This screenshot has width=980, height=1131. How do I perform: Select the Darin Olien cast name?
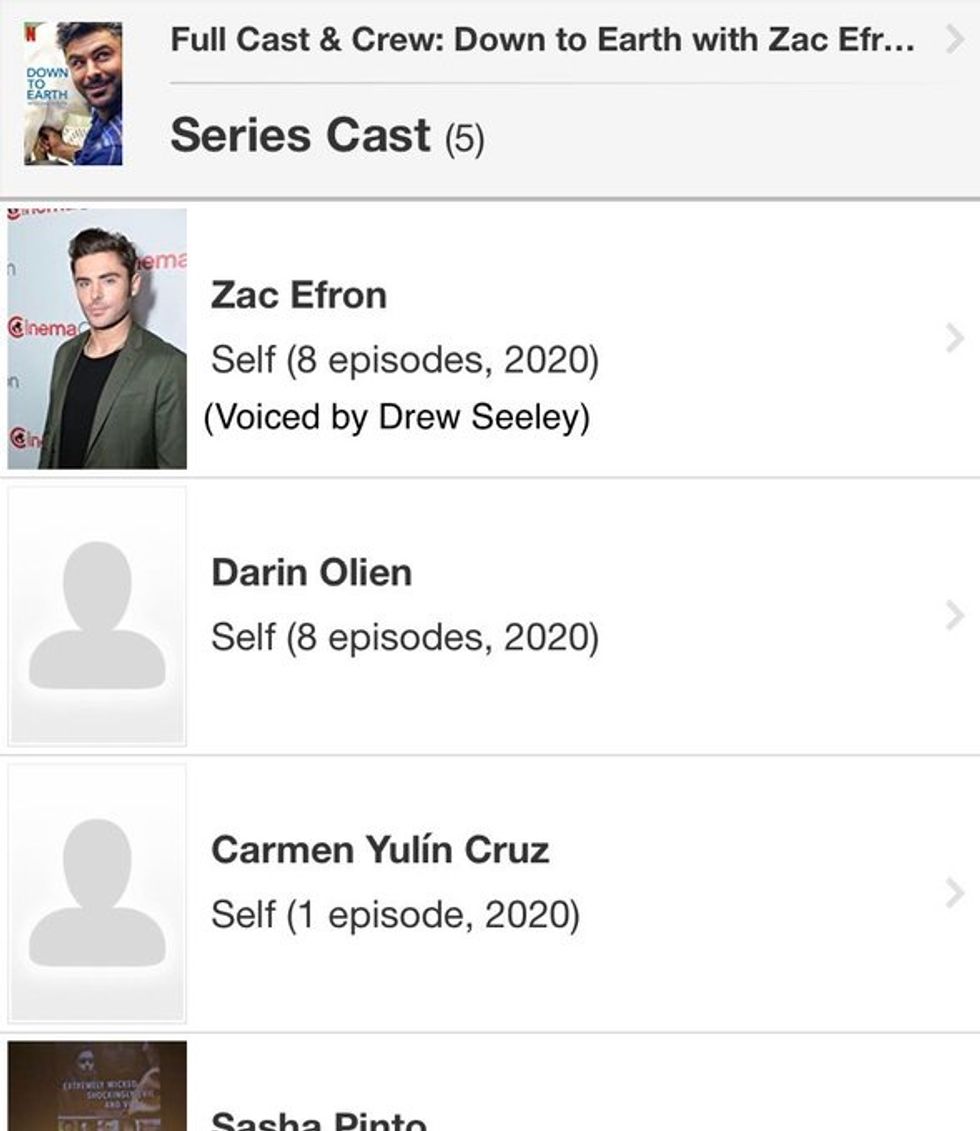tap(311, 573)
